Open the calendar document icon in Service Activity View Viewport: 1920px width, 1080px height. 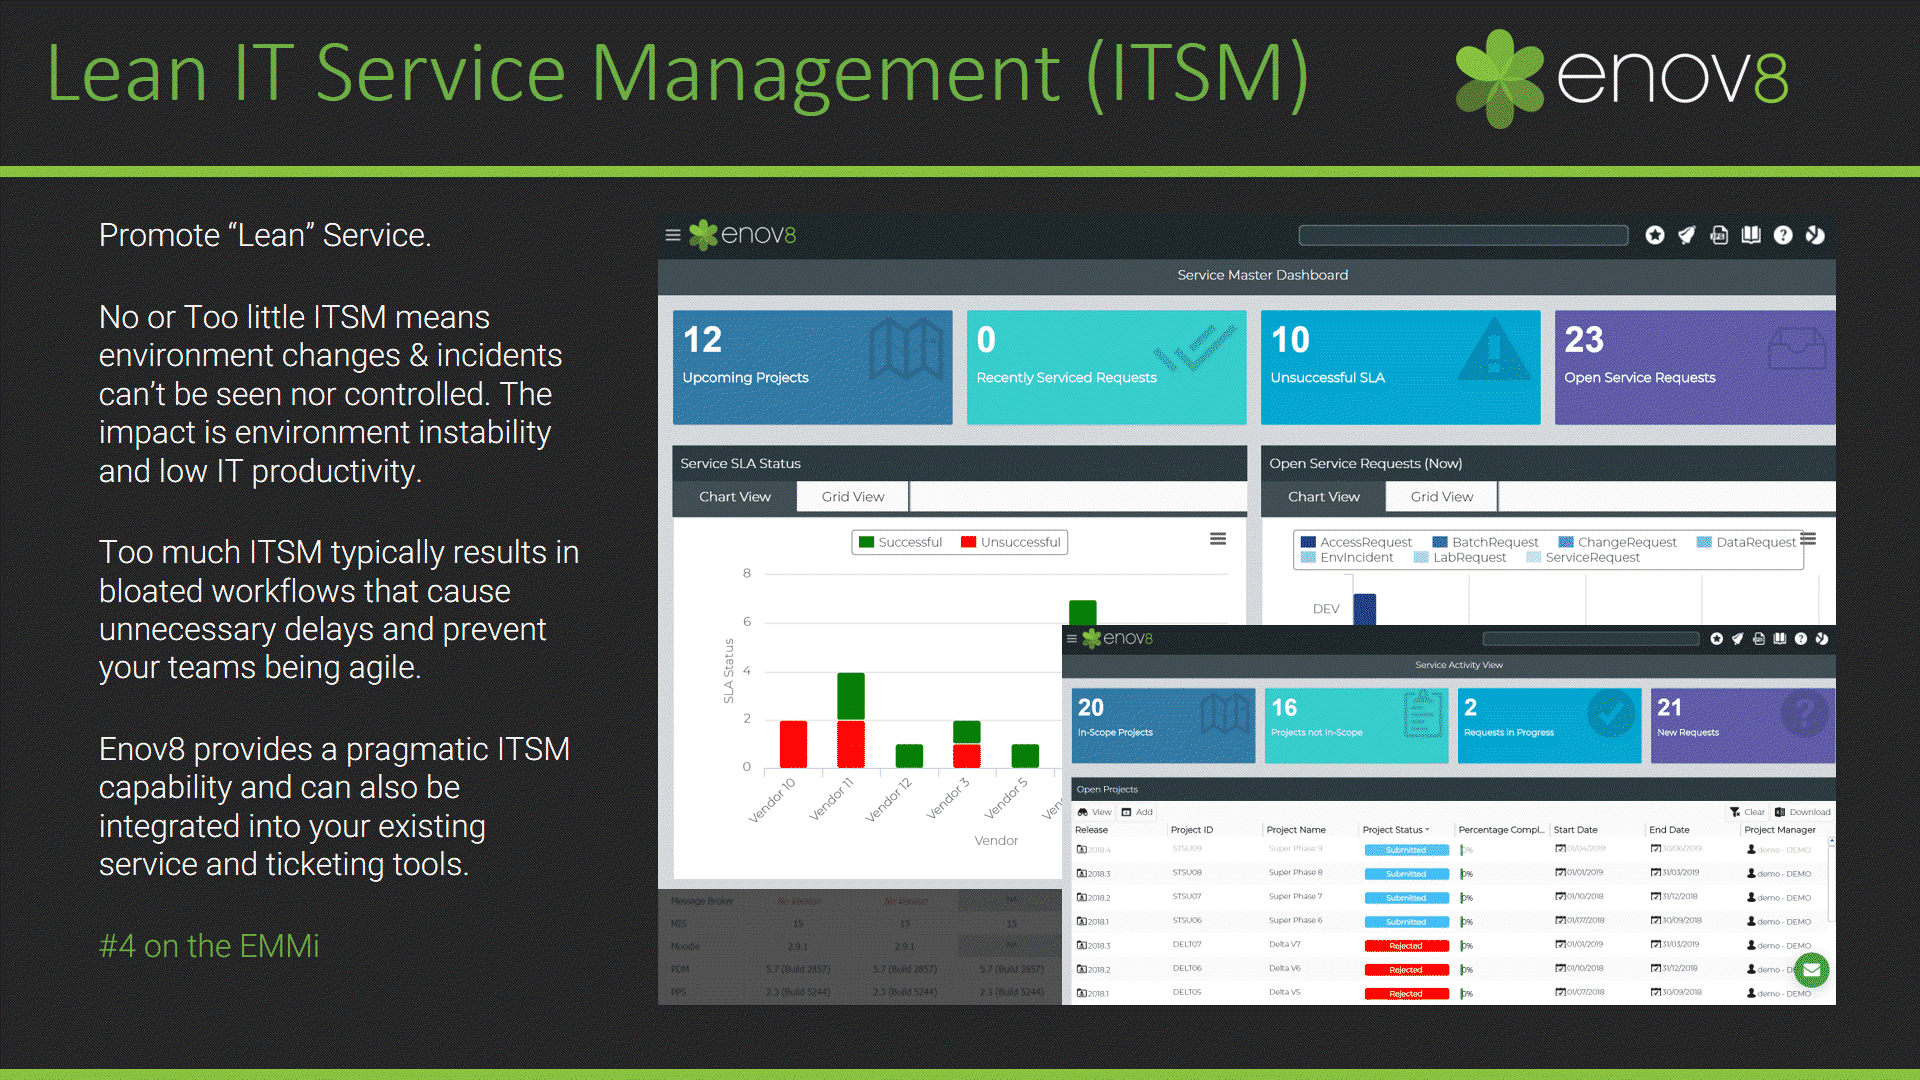pos(1759,638)
